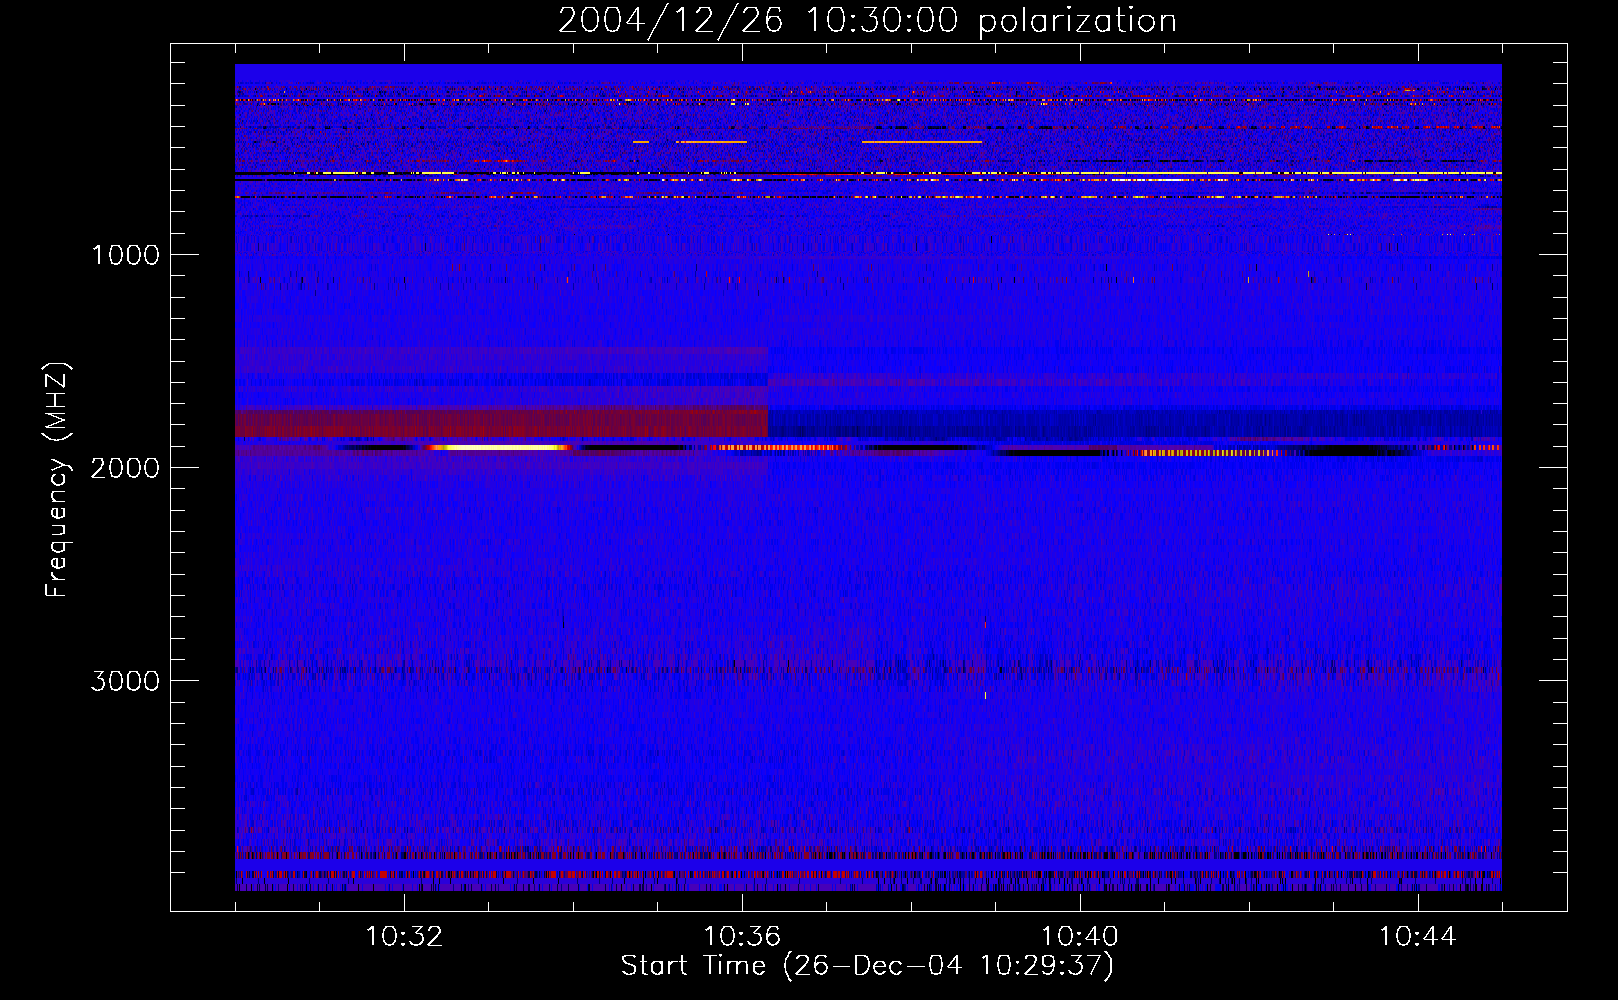Select the 2000 frequency axis label

click(x=125, y=468)
